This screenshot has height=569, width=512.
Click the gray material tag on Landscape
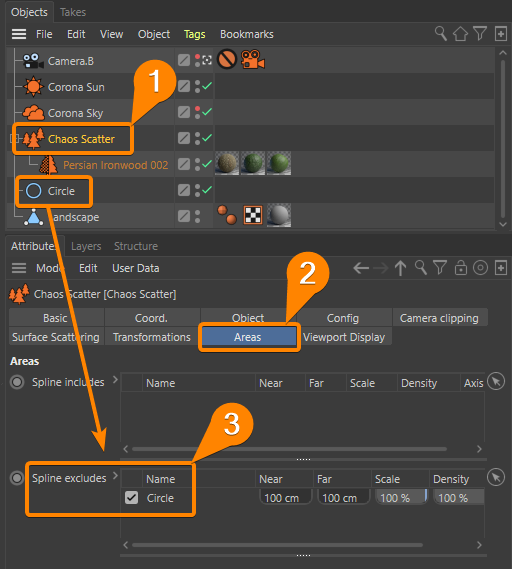pos(279,215)
